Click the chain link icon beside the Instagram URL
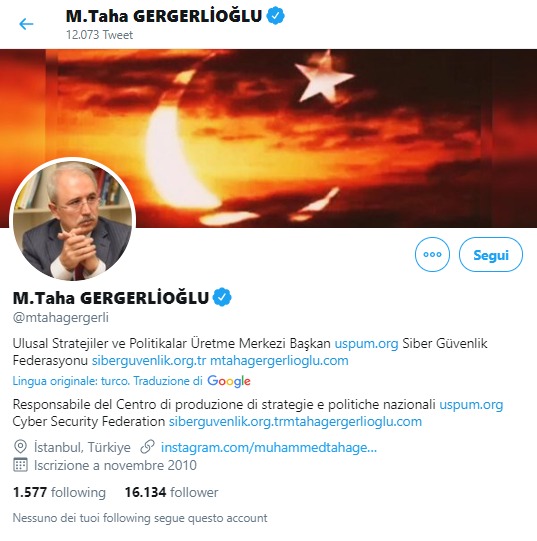This screenshot has height=541, width=537. click(147, 447)
